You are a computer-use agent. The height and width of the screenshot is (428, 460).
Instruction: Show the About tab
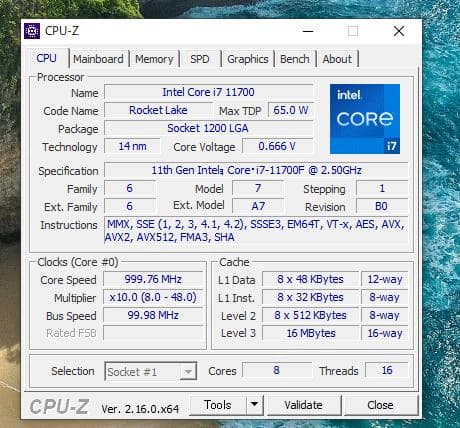(x=337, y=59)
